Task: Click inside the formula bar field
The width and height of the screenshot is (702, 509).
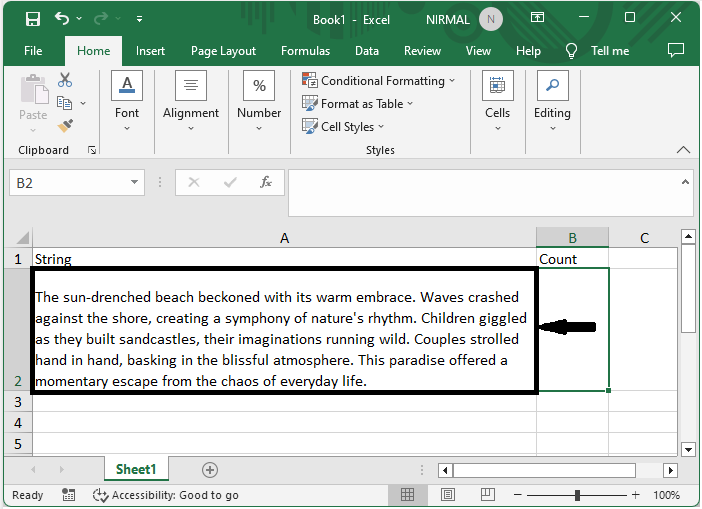Action: (480, 192)
